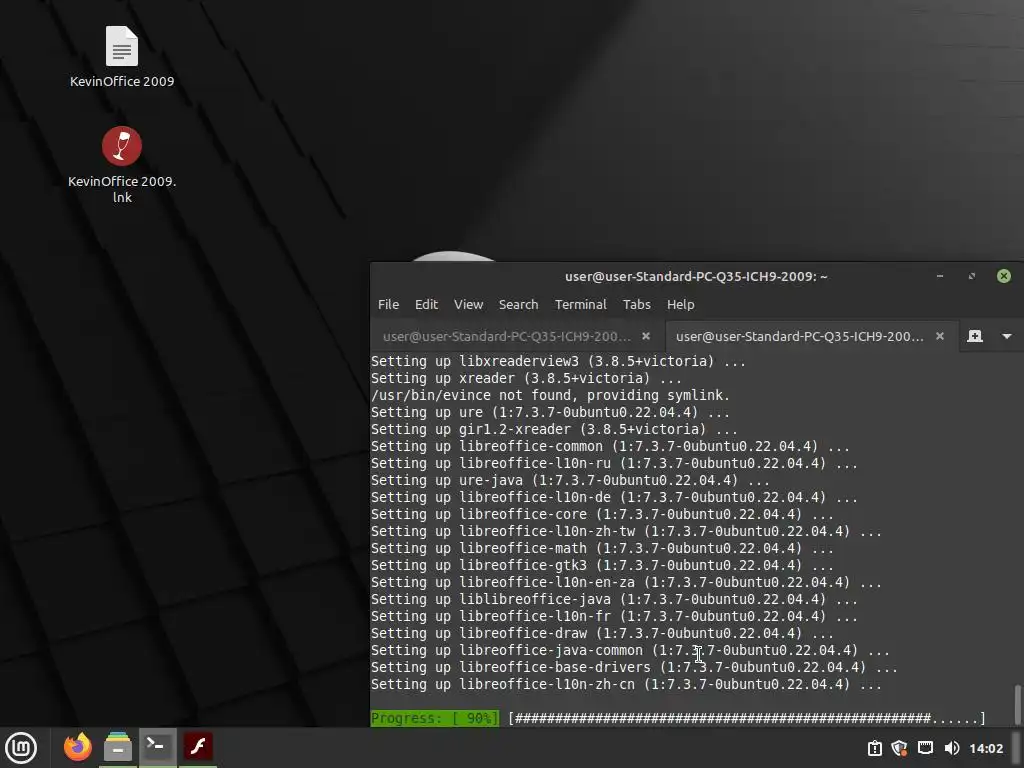The image size is (1024, 768).
Task: Click the 'Setting up libreoffice-l10n-en-za' line
Action: pos(626,582)
